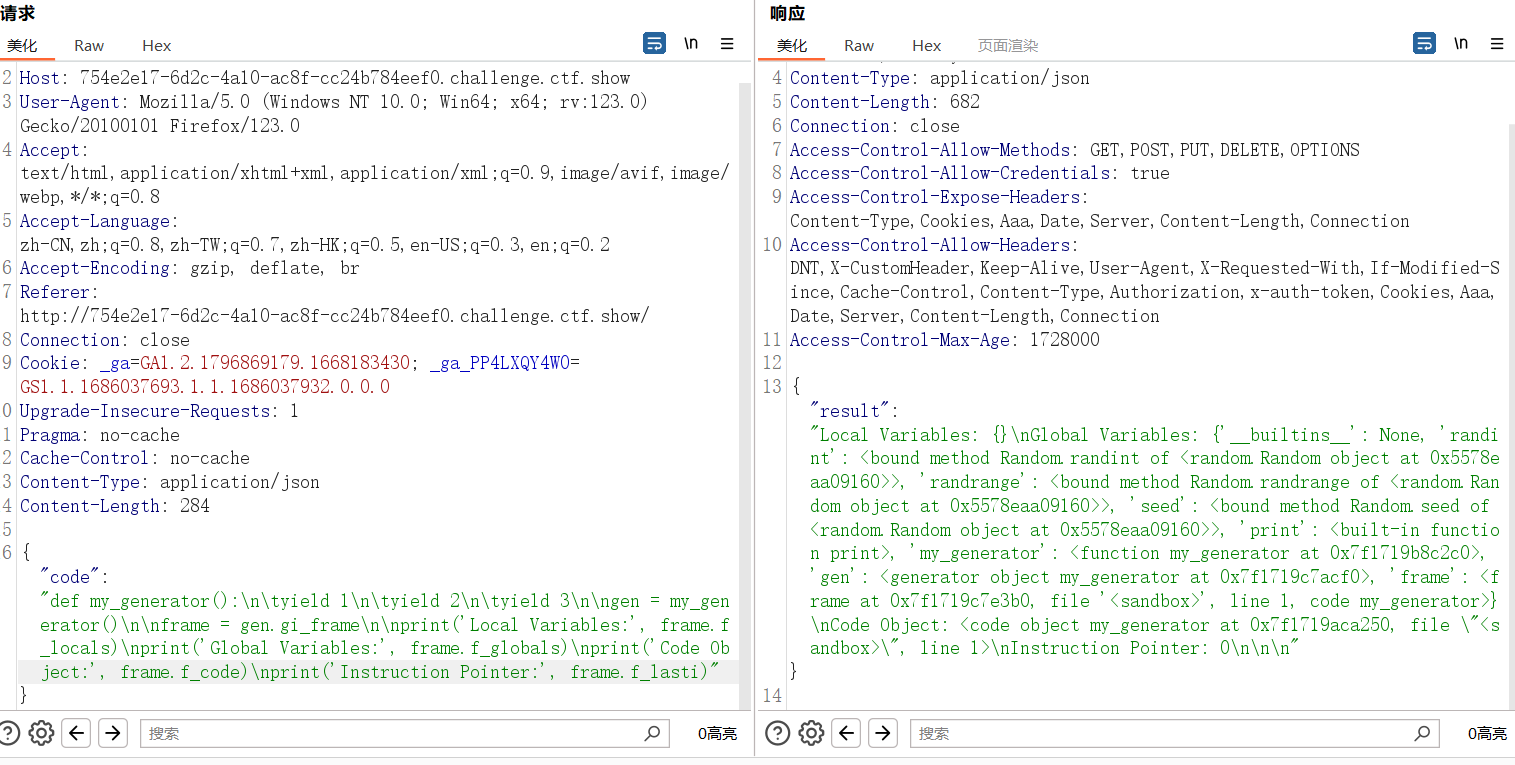Switch to response Raw tab
Image resolution: width=1515 pixels, height=765 pixels.
pyautogui.click(x=859, y=45)
